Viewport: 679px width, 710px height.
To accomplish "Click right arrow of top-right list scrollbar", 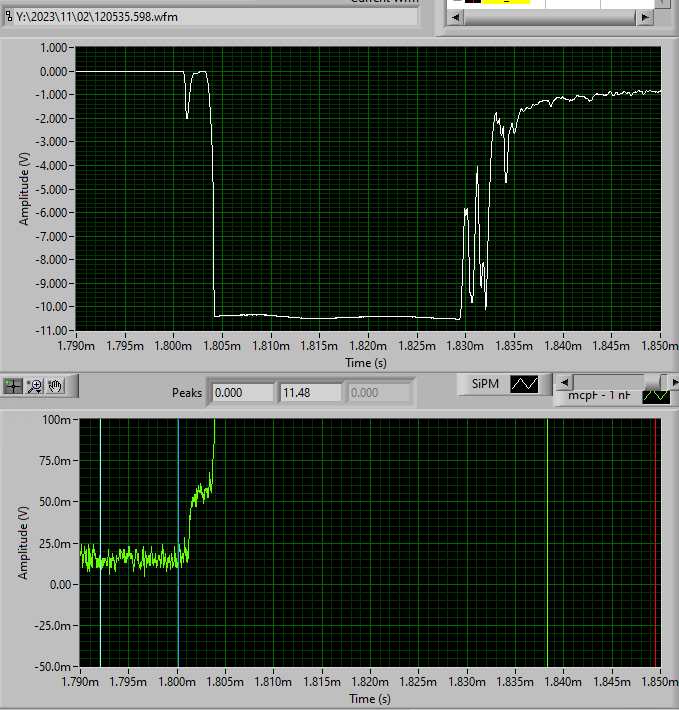I will 645,18.
